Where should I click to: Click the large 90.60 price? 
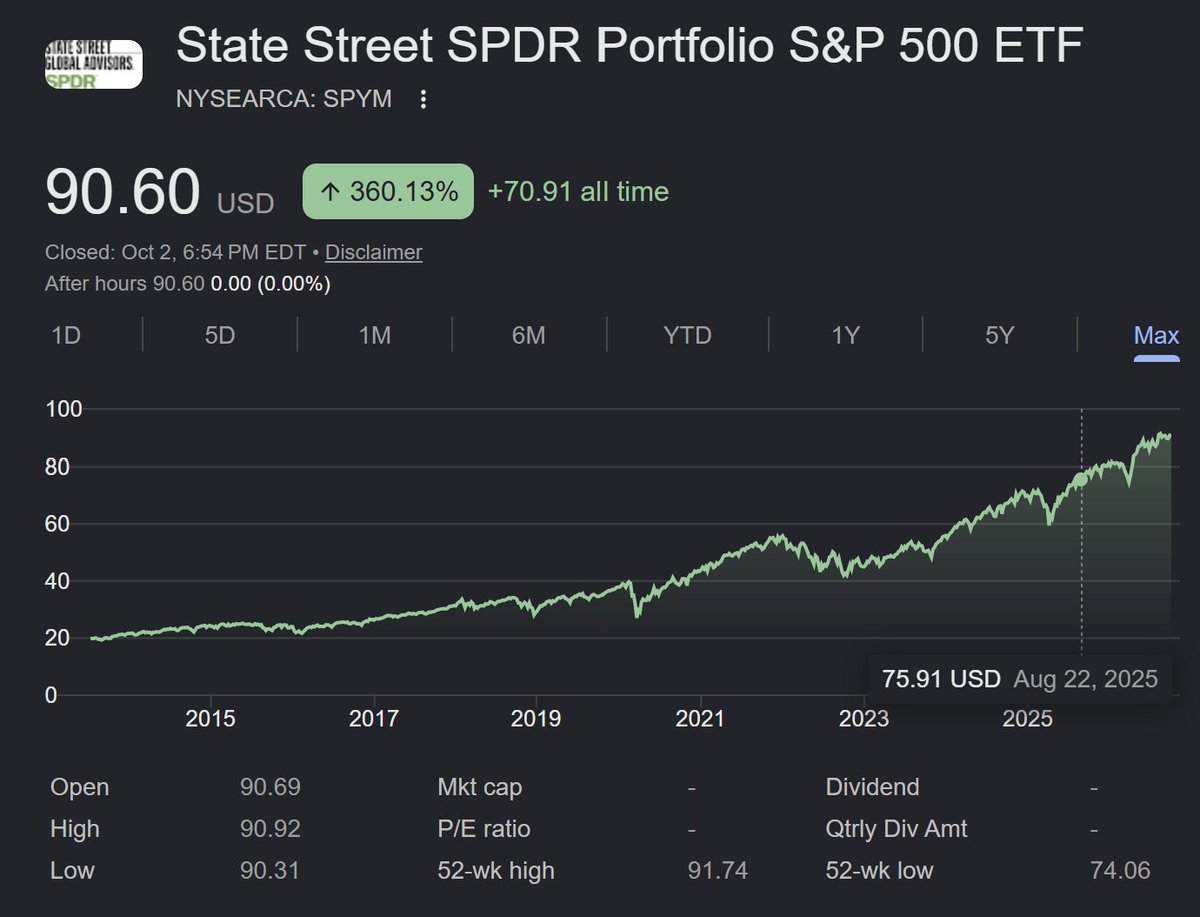click(x=123, y=193)
